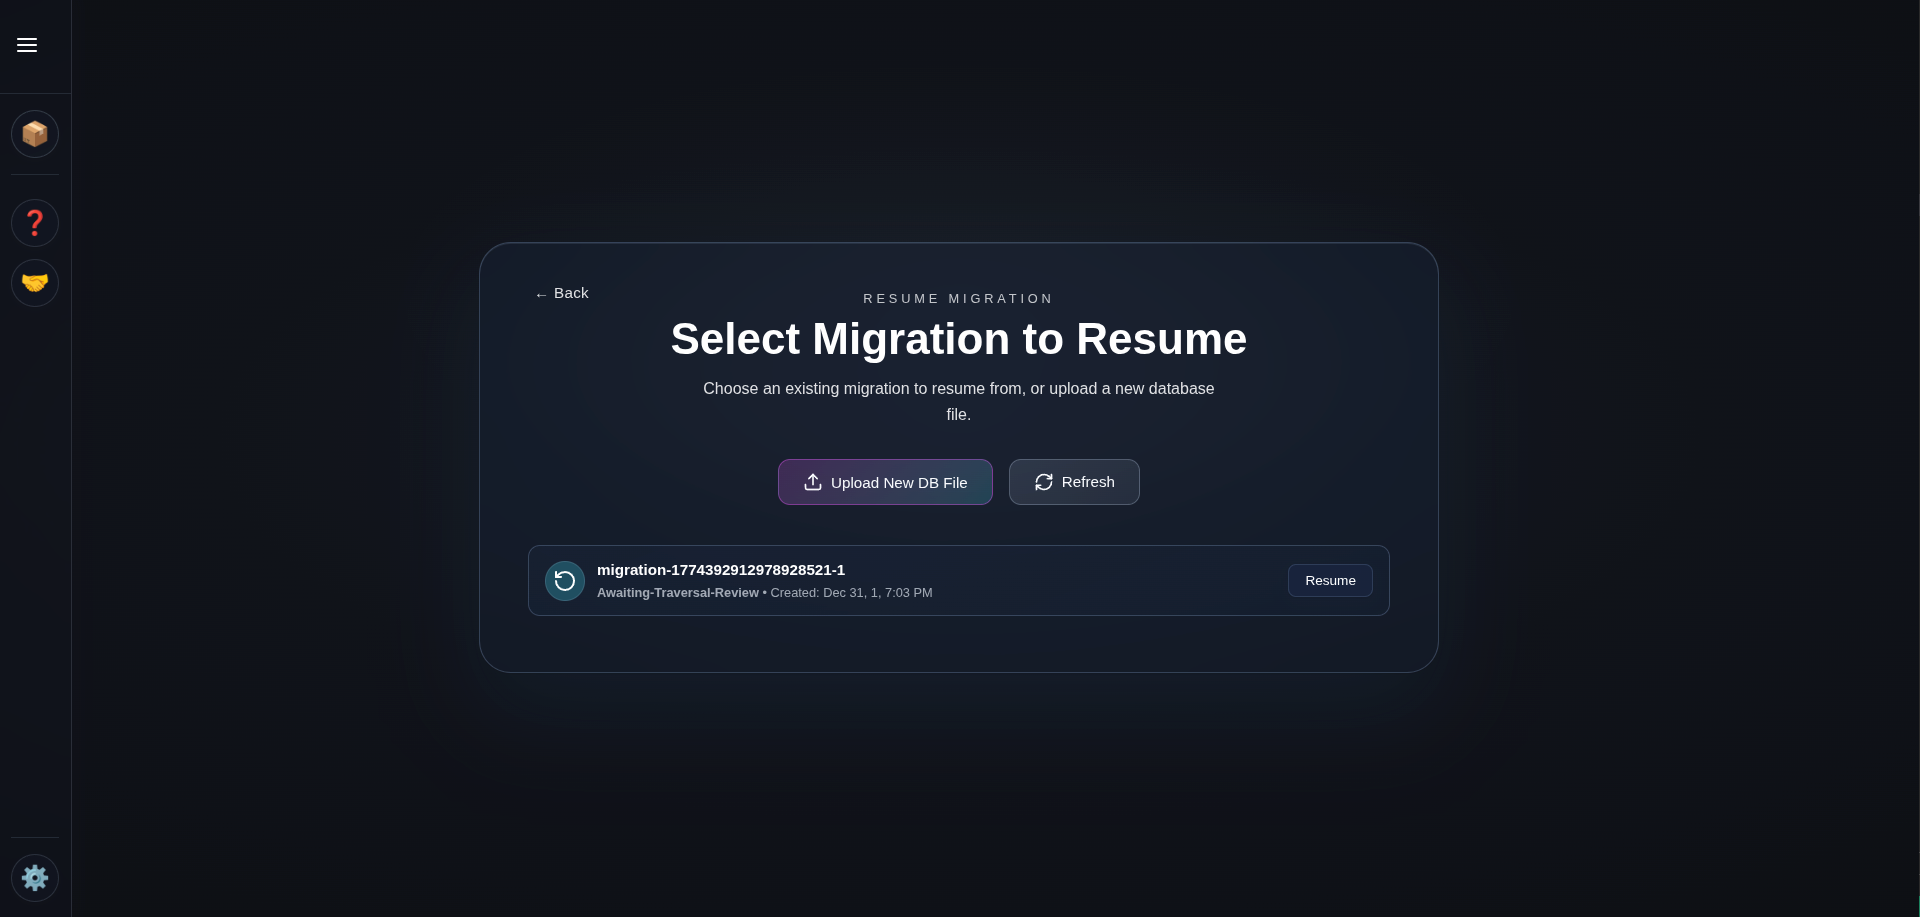The image size is (1920, 917).
Task: Click the Awaiting-Traversal-Review status text
Action: coord(677,592)
